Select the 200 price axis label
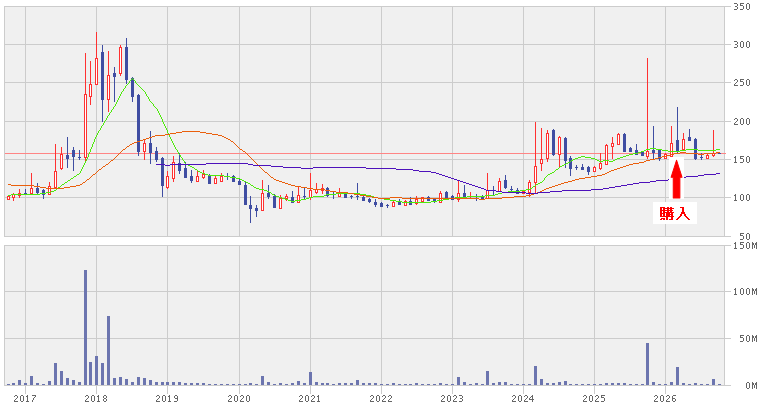Screen dimensions: 762x403 point(743,122)
